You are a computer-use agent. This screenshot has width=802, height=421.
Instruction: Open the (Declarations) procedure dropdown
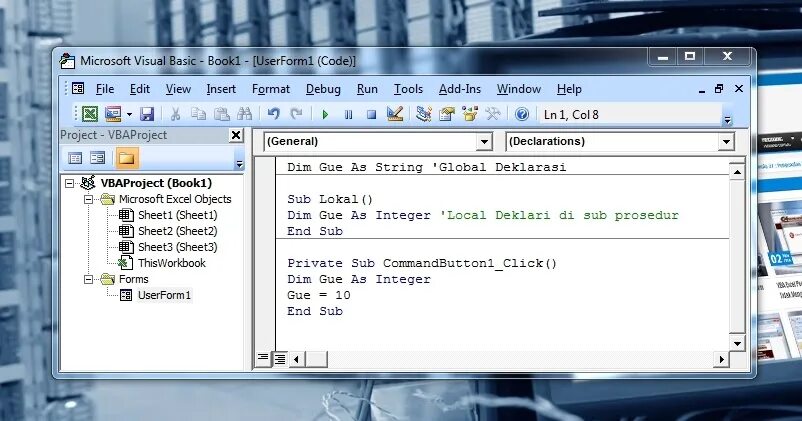click(726, 142)
